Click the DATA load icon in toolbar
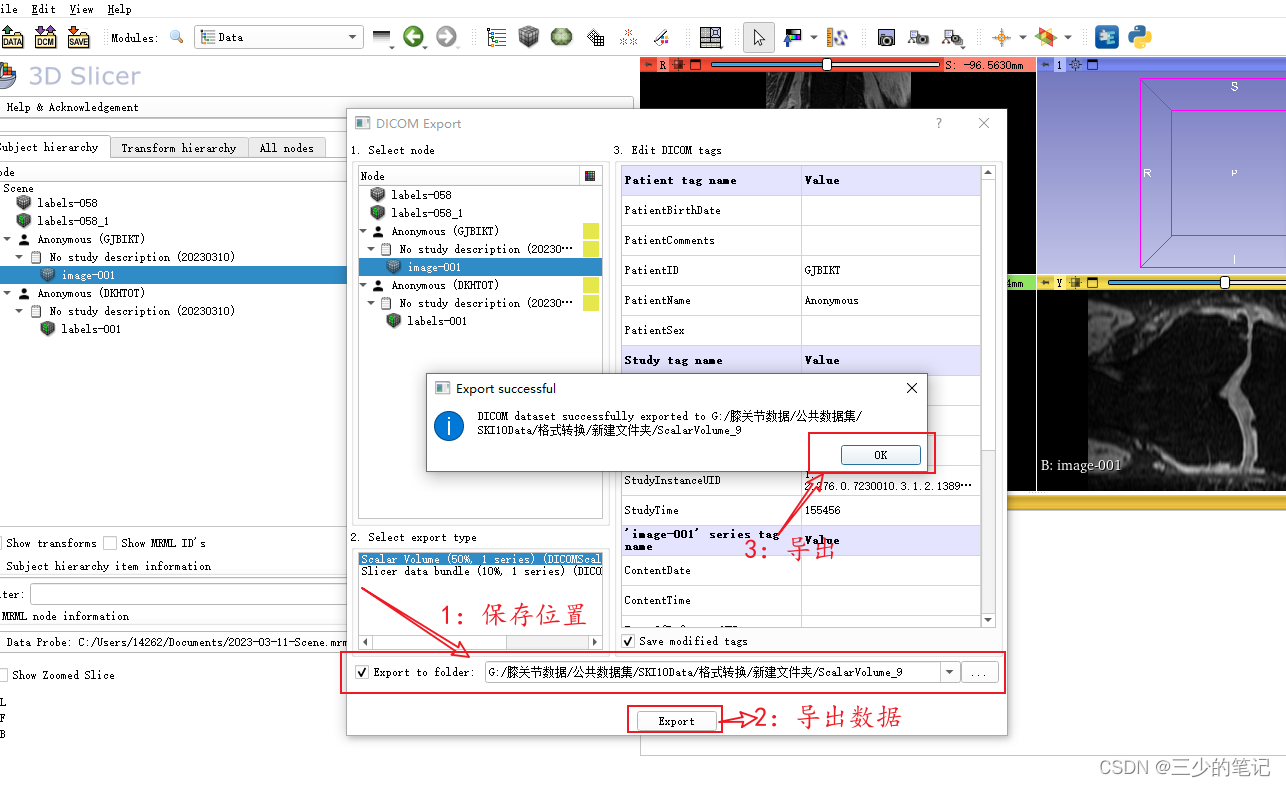Image resolution: width=1286 pixels, height=787 pixels. point(12,37)
